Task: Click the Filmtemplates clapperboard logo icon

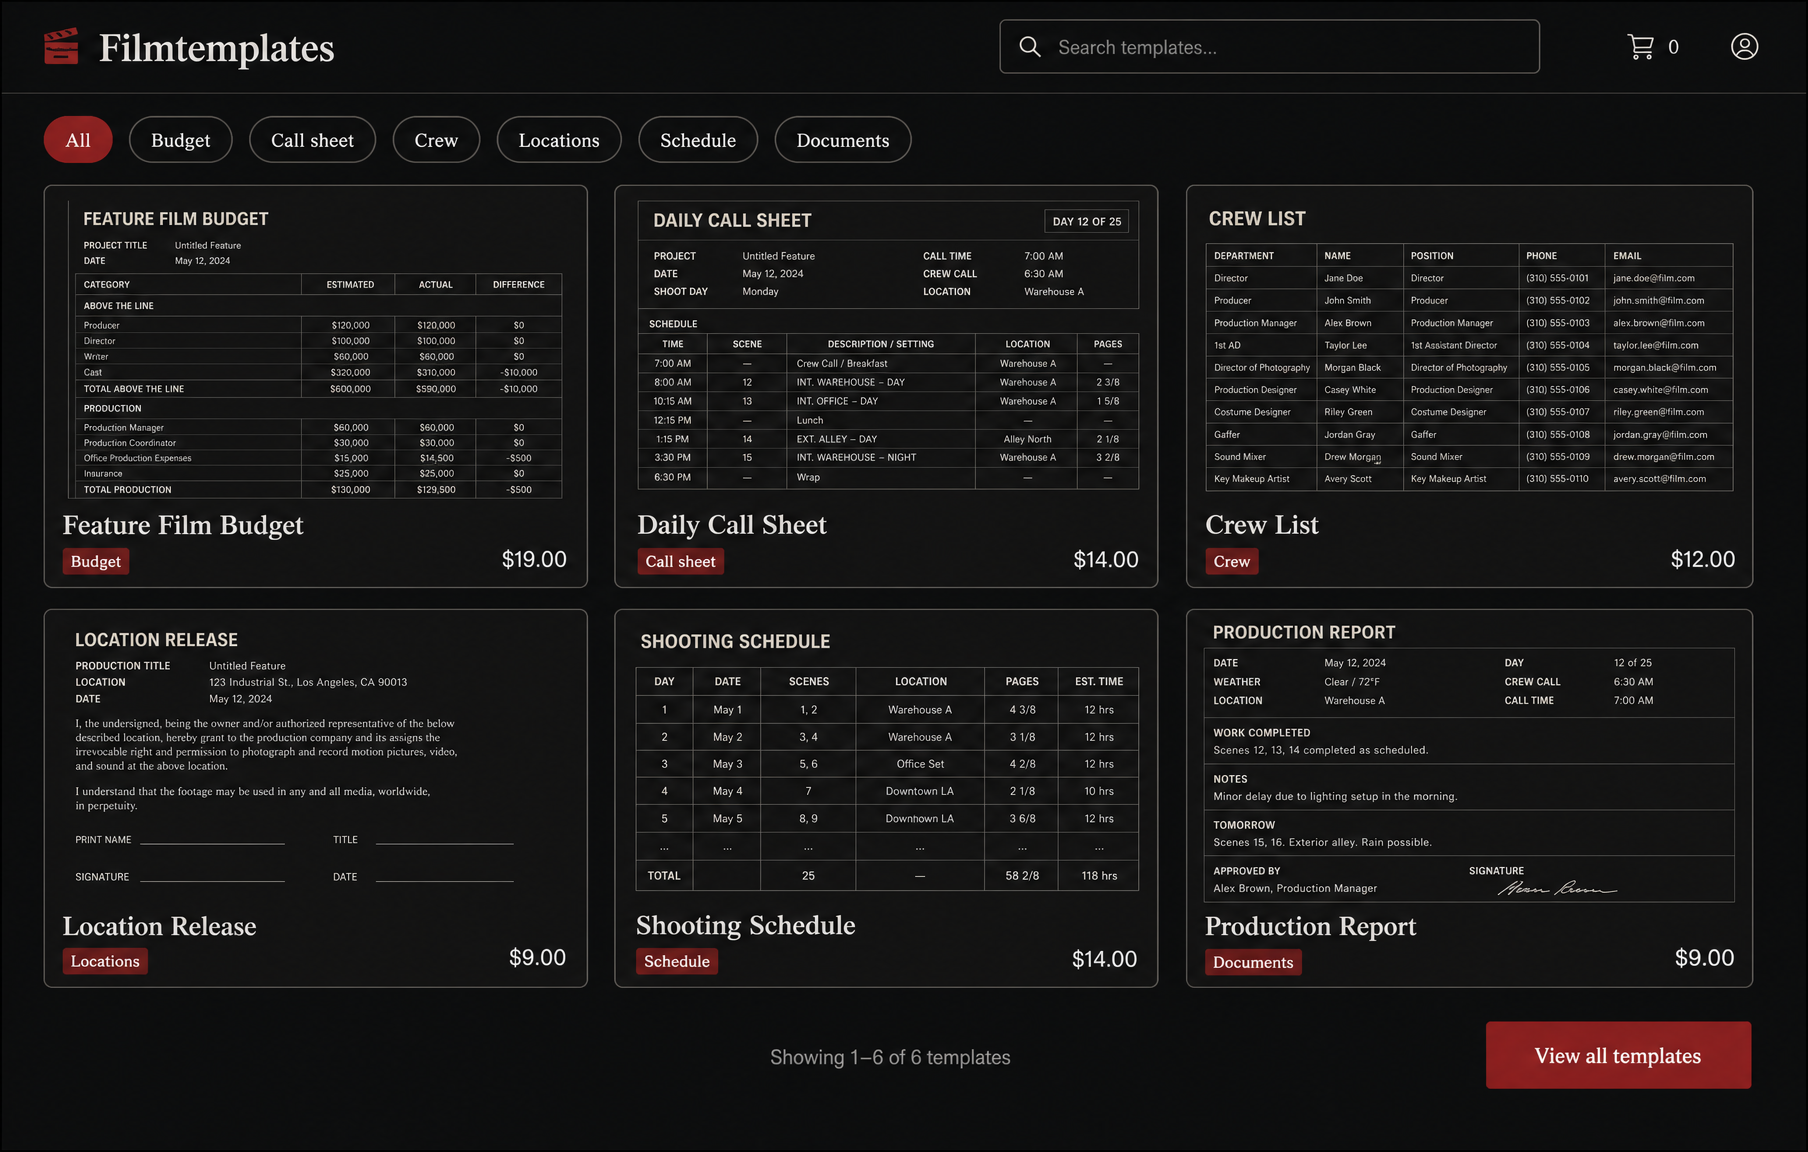Action: pyautogui.click(x=61, y=46)
